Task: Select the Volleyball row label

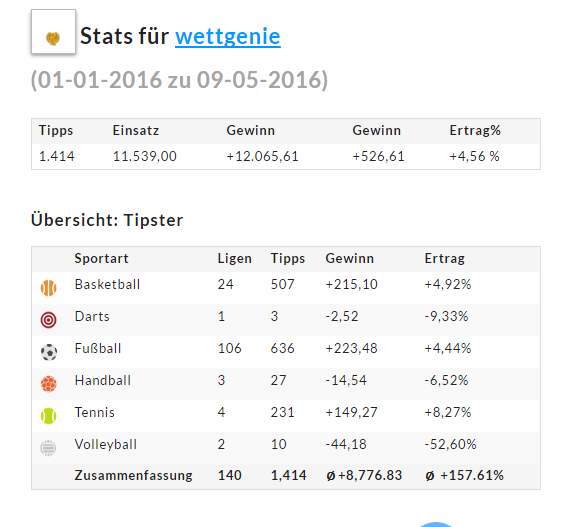Action: pyautogui.click(x=106, y=445)
